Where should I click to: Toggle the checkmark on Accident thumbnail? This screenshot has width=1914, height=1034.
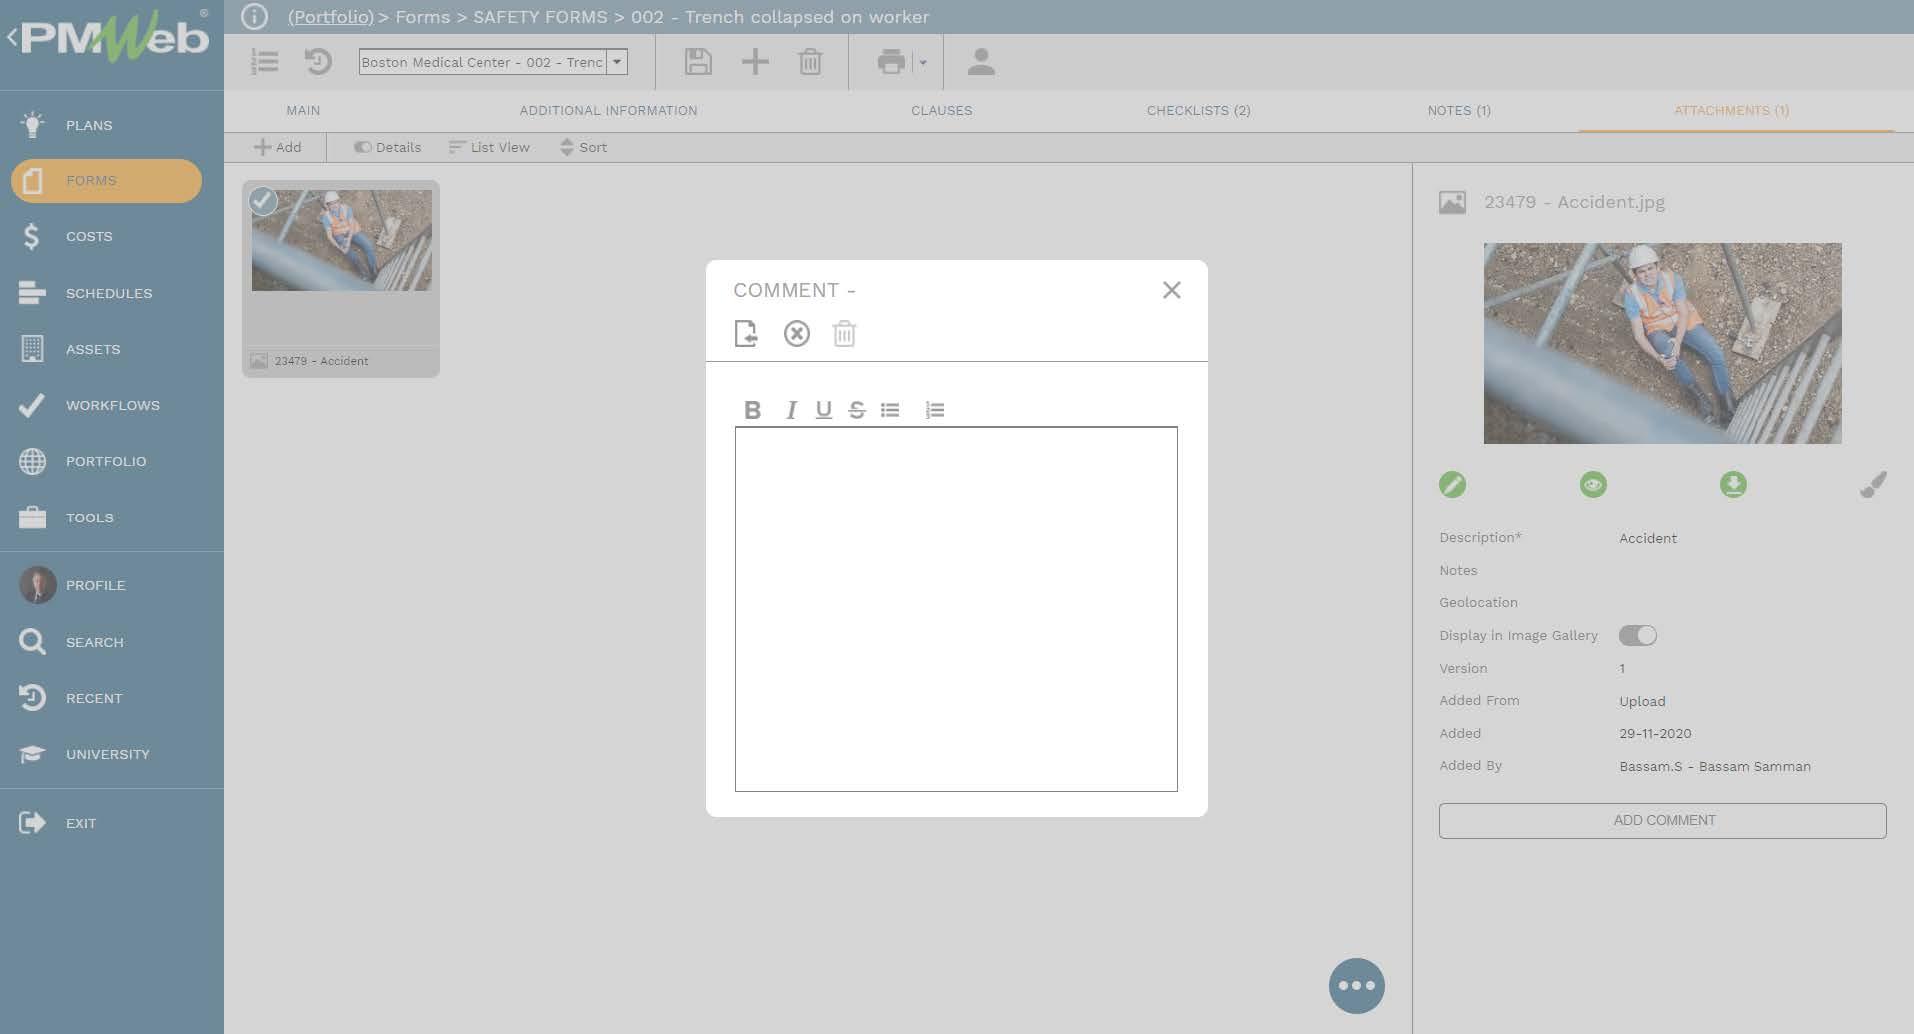(263, 201)
